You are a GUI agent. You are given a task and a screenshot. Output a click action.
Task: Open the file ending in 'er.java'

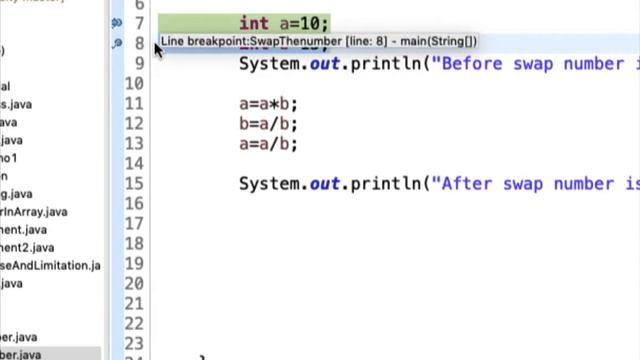point(18,338)
